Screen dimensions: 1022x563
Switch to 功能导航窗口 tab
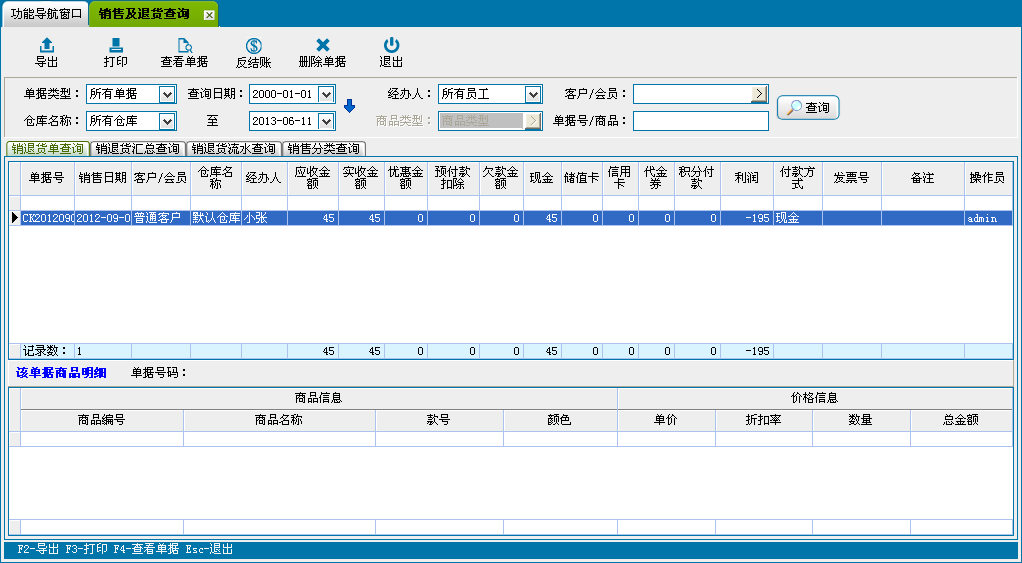click(46, 14)
